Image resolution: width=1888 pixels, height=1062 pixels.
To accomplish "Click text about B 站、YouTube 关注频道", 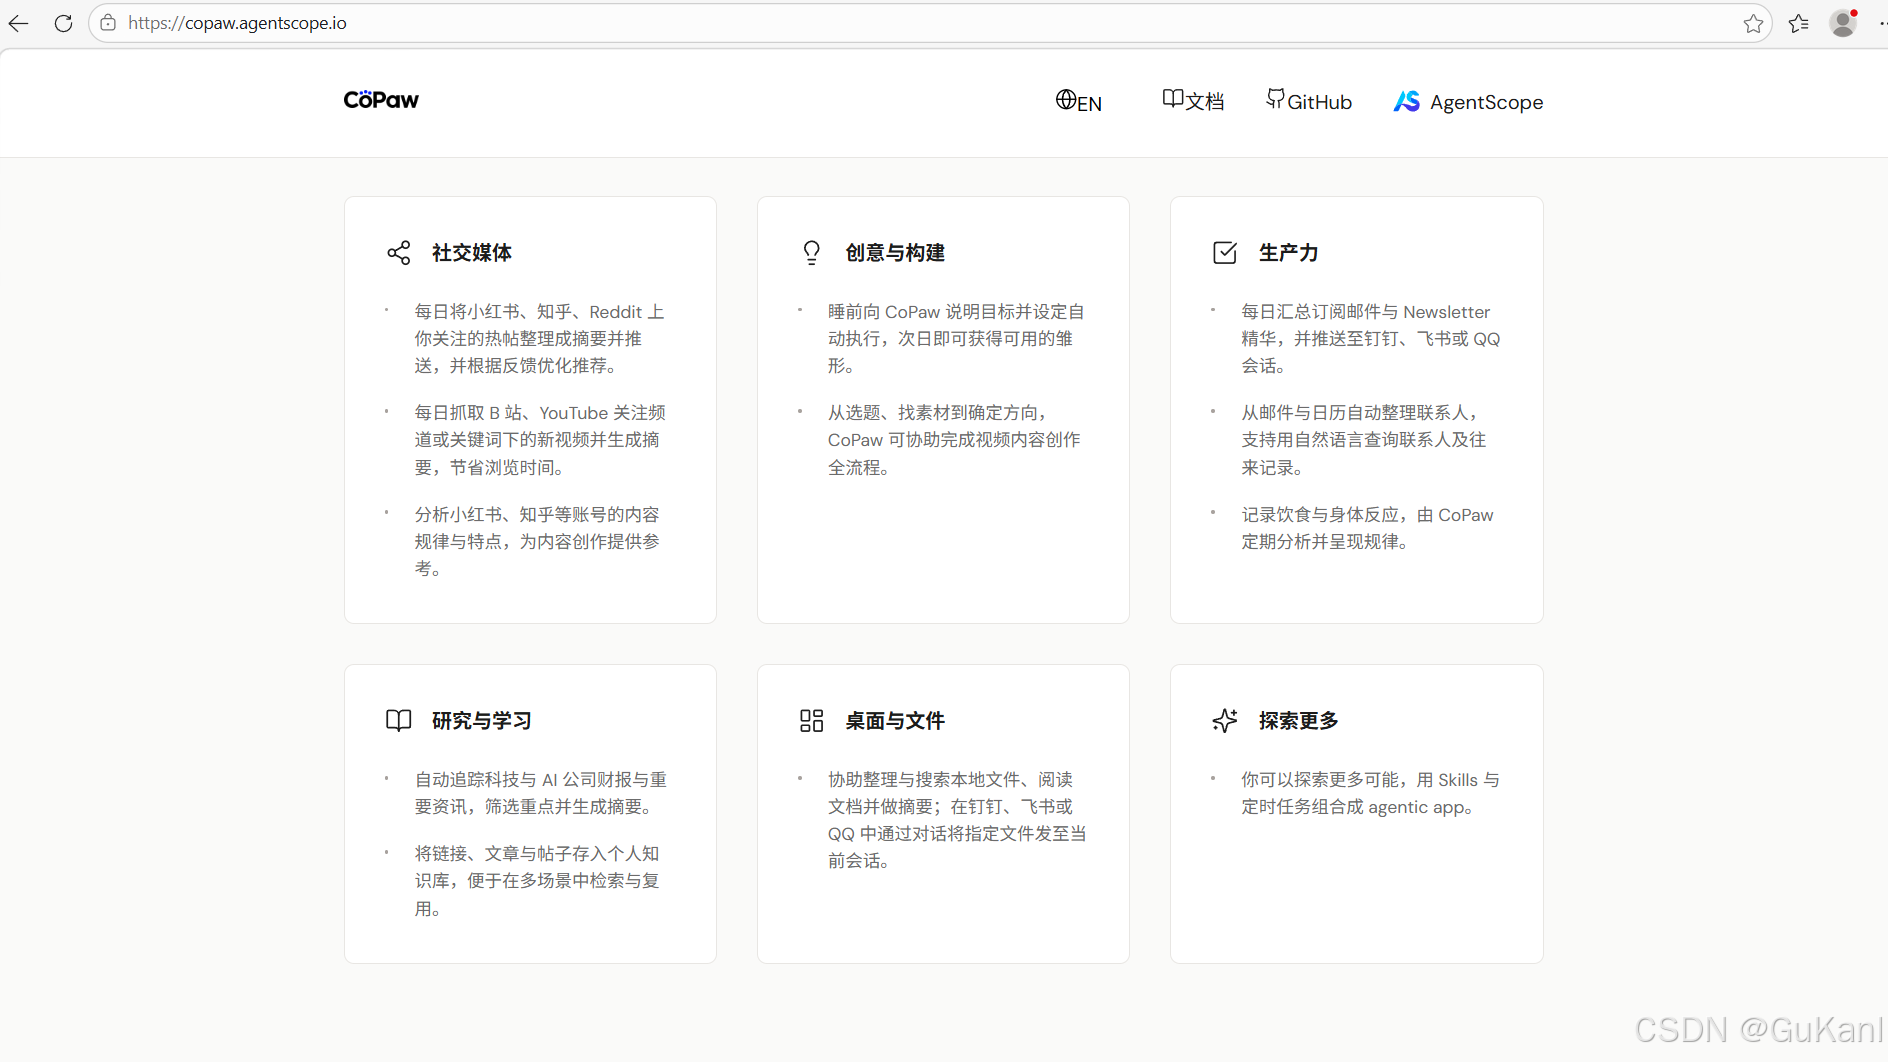I will tap(540, 440).
